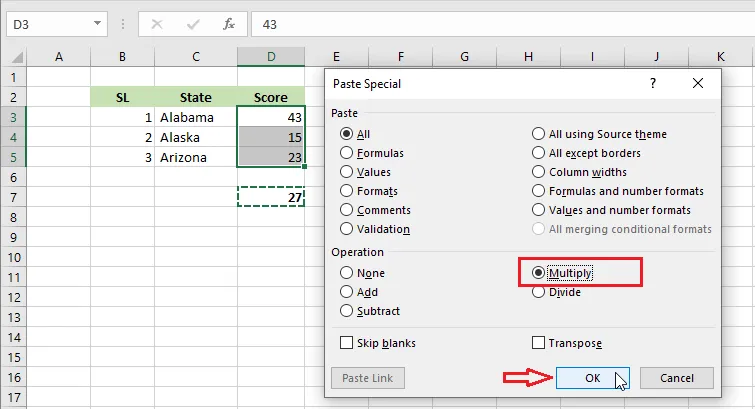Select the Multiply operation radio button
Viewport: 755px width, 409px height.
538,273
